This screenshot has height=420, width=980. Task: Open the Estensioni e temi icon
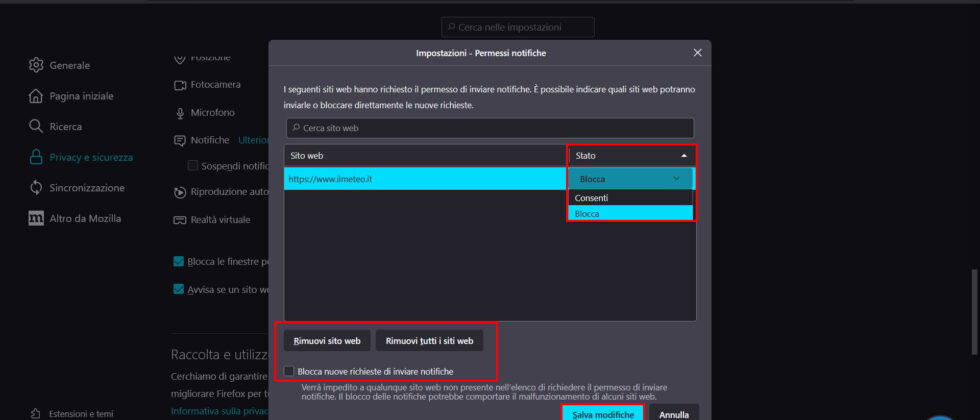click(36, 414)
